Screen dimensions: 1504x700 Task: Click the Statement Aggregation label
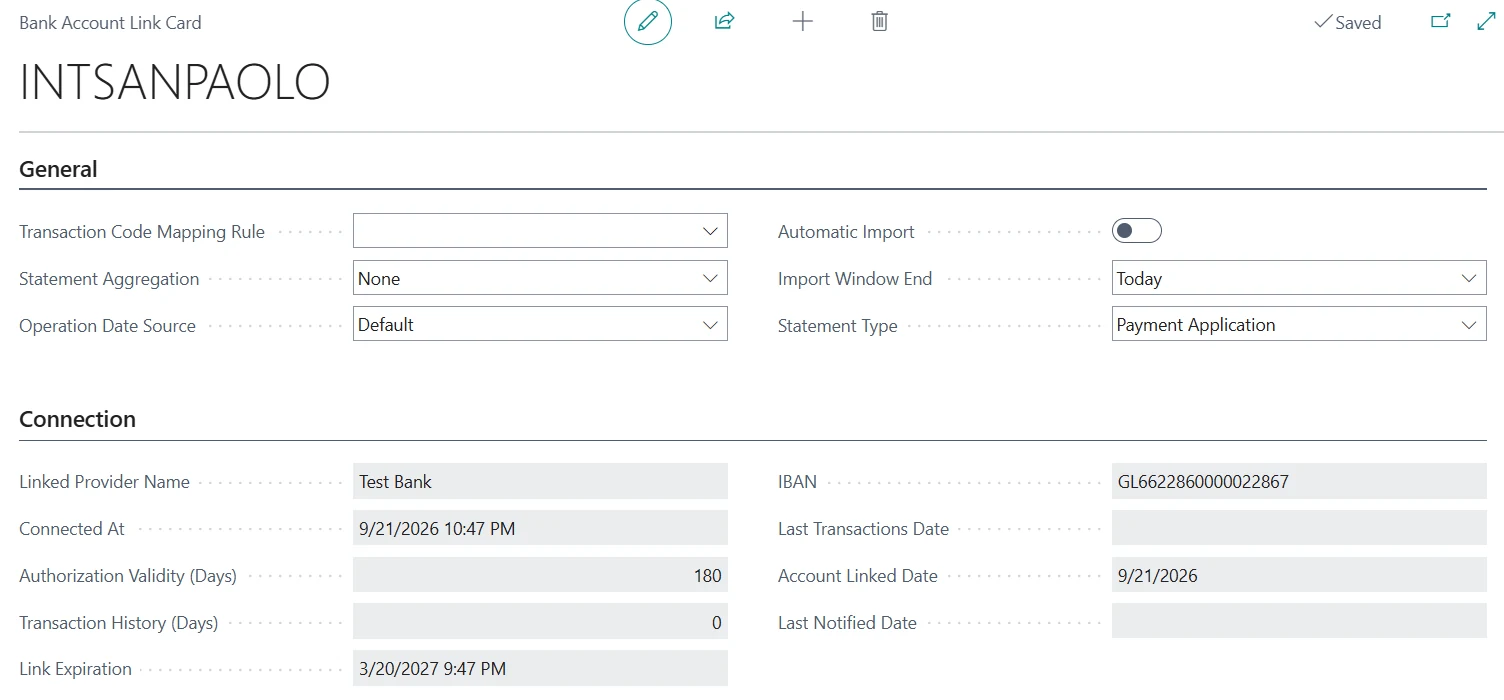tap(109, 279)
